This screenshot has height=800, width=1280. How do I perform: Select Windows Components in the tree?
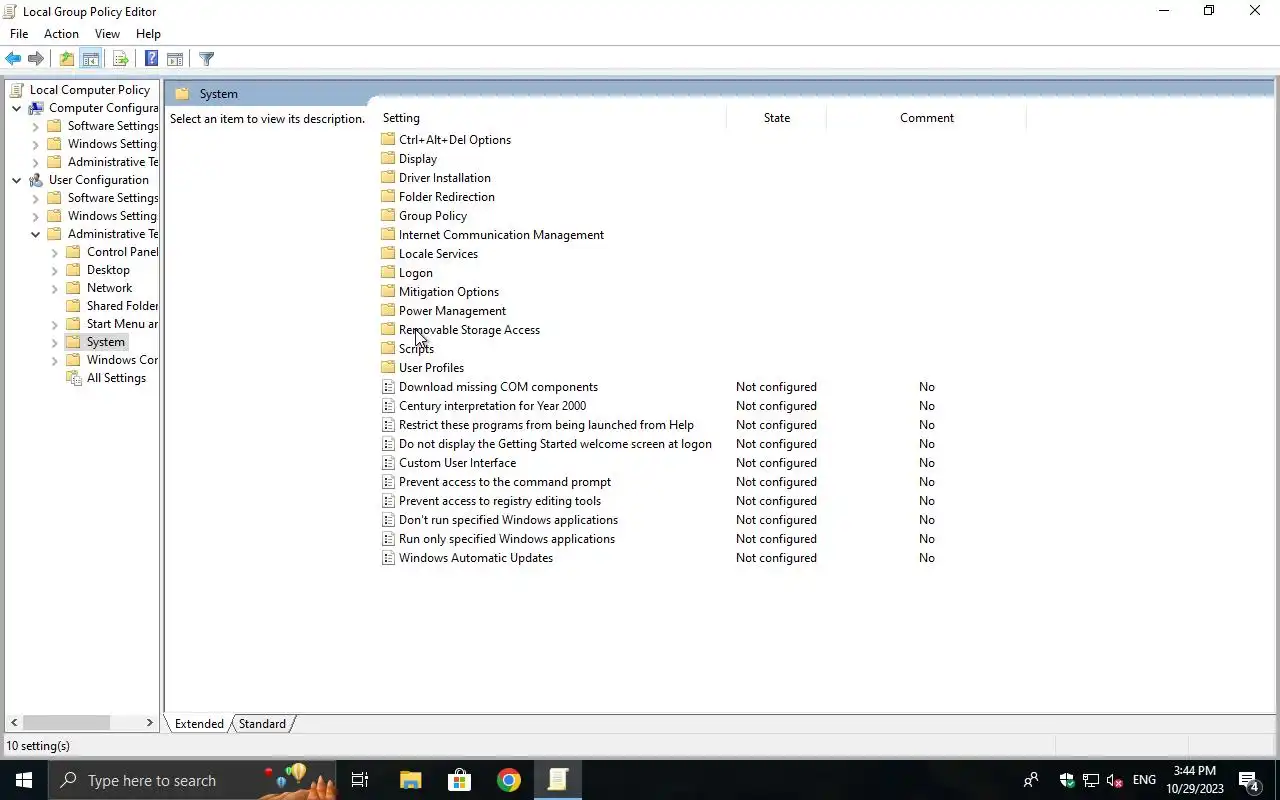(122, 360)
